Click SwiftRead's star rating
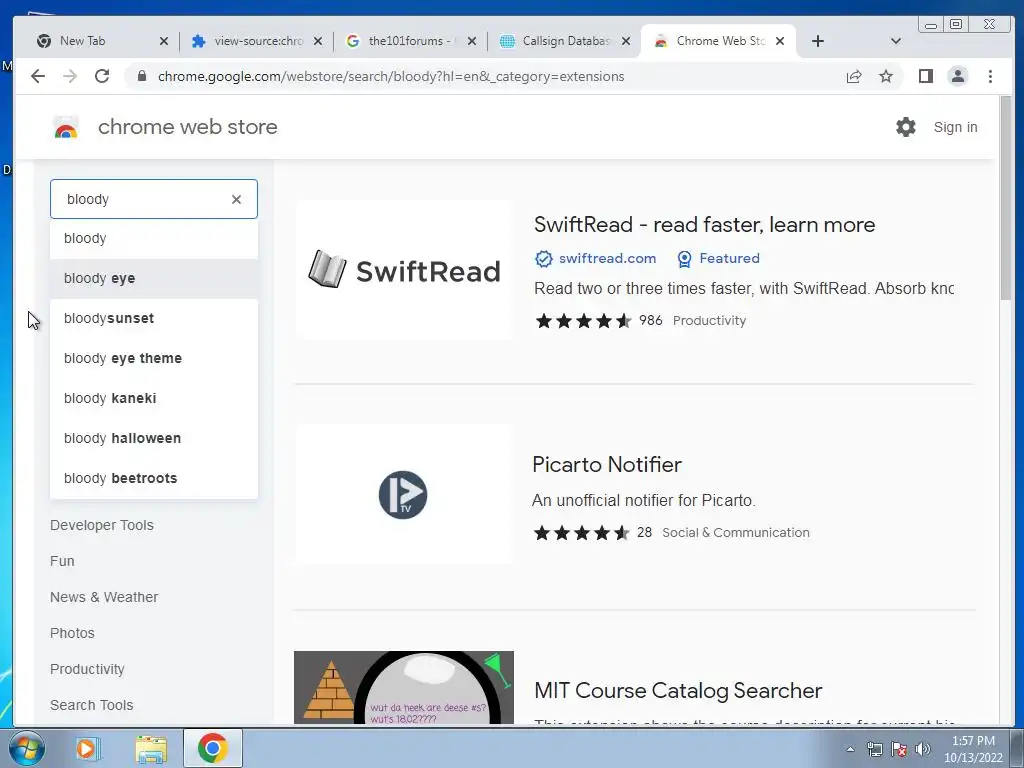This screenshot has width=1024, height=768. [583, 321]
